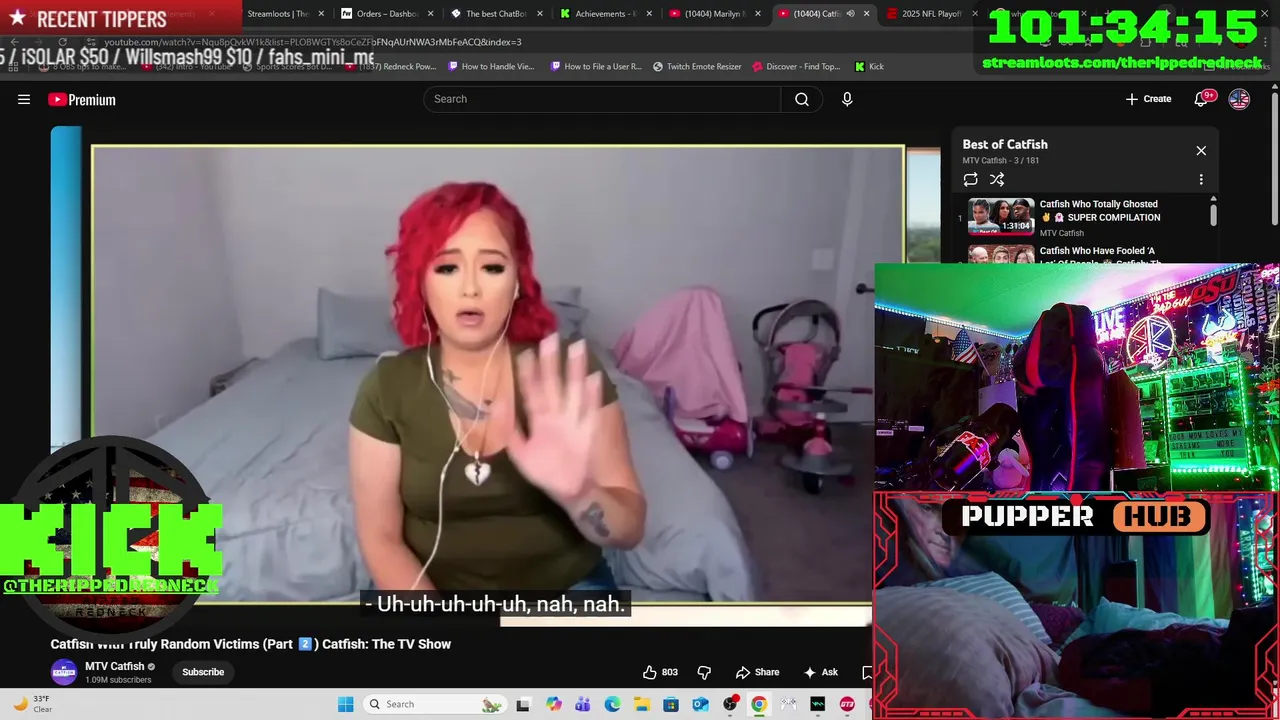Open the green waveform app on taskbar
The height and width of the screenshot is (720, 1280).
point(818,704)
